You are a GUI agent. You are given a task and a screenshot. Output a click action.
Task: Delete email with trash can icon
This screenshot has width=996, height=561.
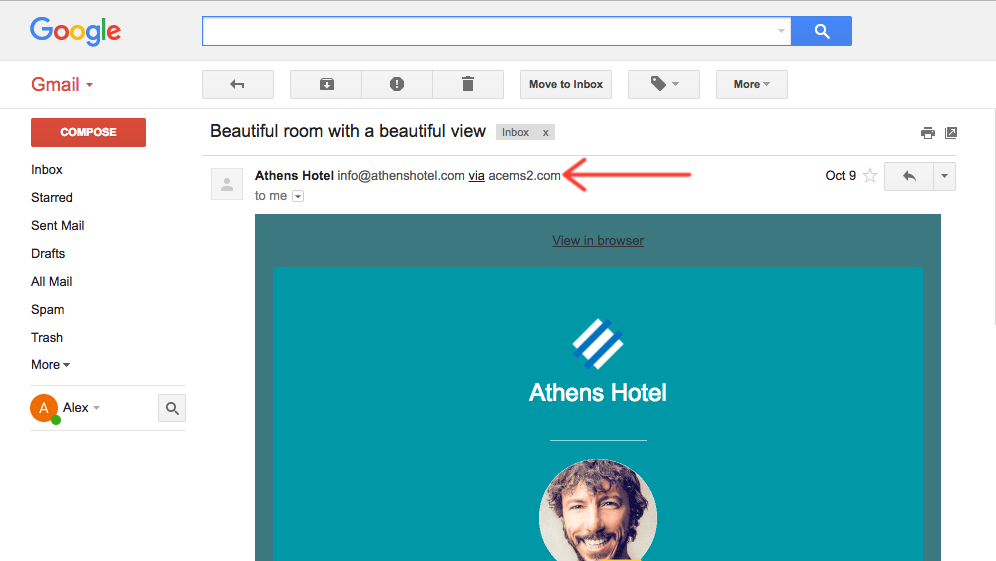click(468, 85)
